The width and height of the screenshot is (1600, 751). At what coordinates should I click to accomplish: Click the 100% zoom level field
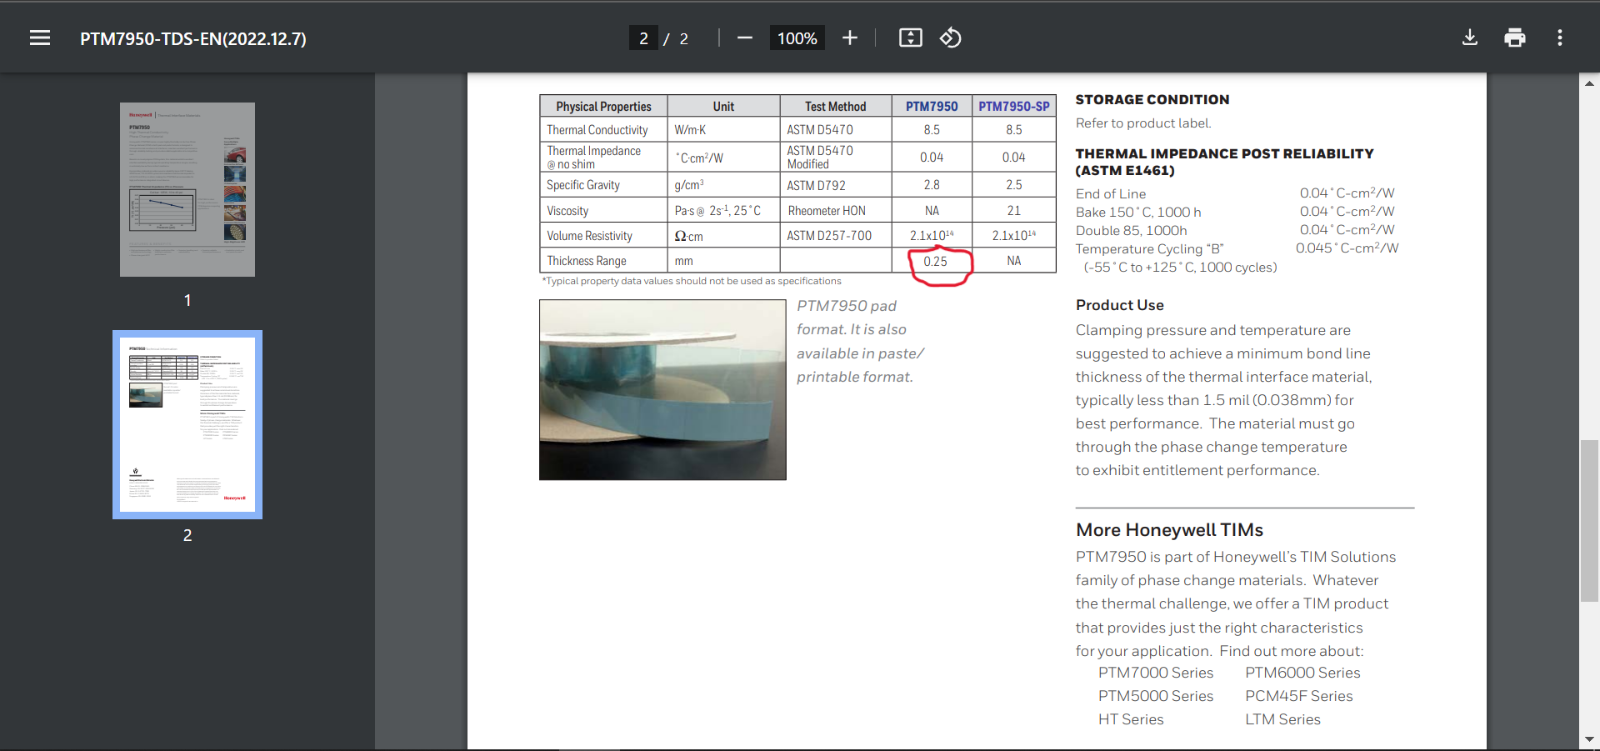(x=797, y=38)
